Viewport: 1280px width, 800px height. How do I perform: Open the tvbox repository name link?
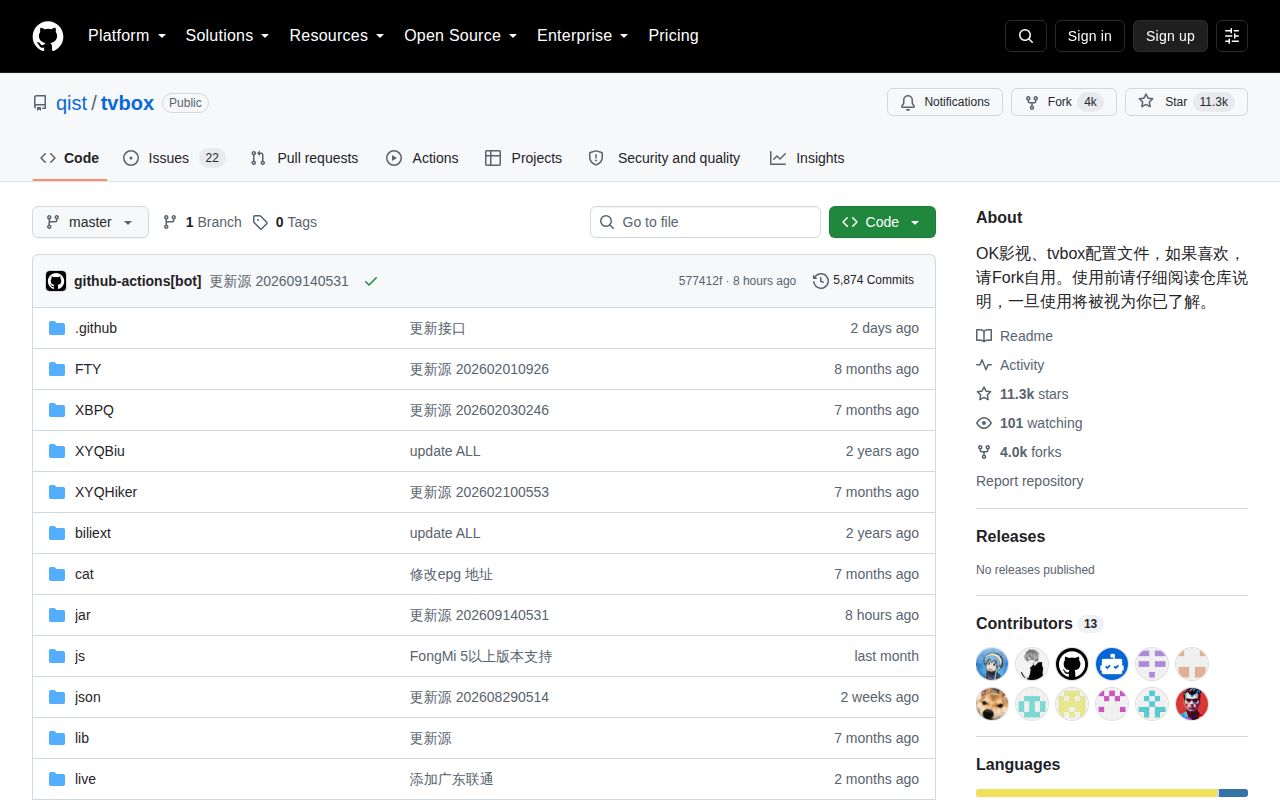(127, 103)
